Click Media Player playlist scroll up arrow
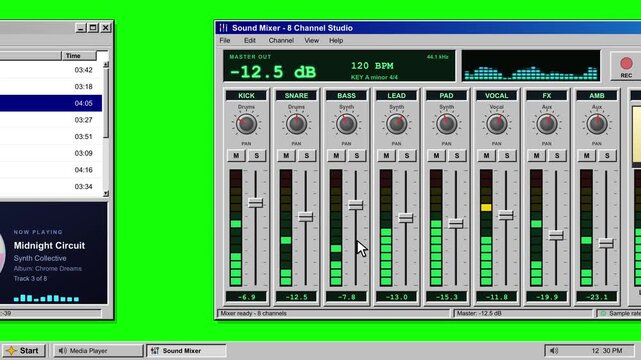This screenshot has width=641, height=360. 106,64
